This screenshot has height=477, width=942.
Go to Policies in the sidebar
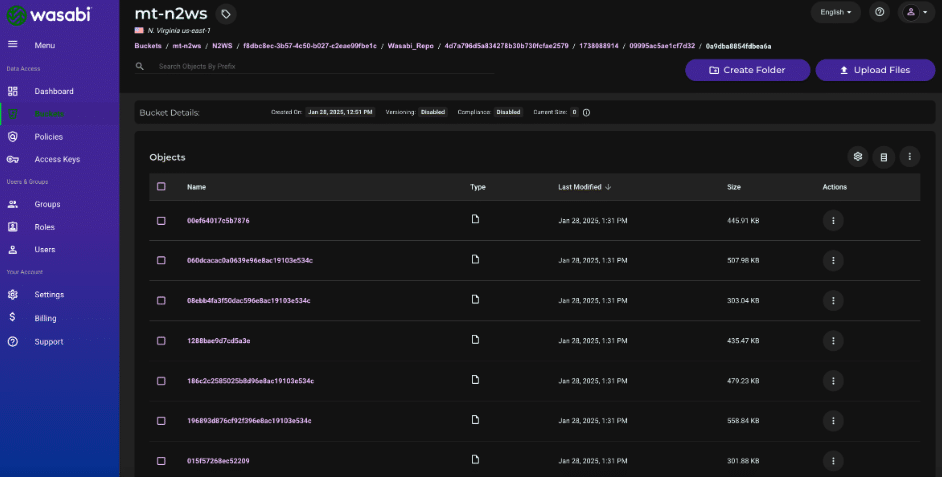point(49,137)
